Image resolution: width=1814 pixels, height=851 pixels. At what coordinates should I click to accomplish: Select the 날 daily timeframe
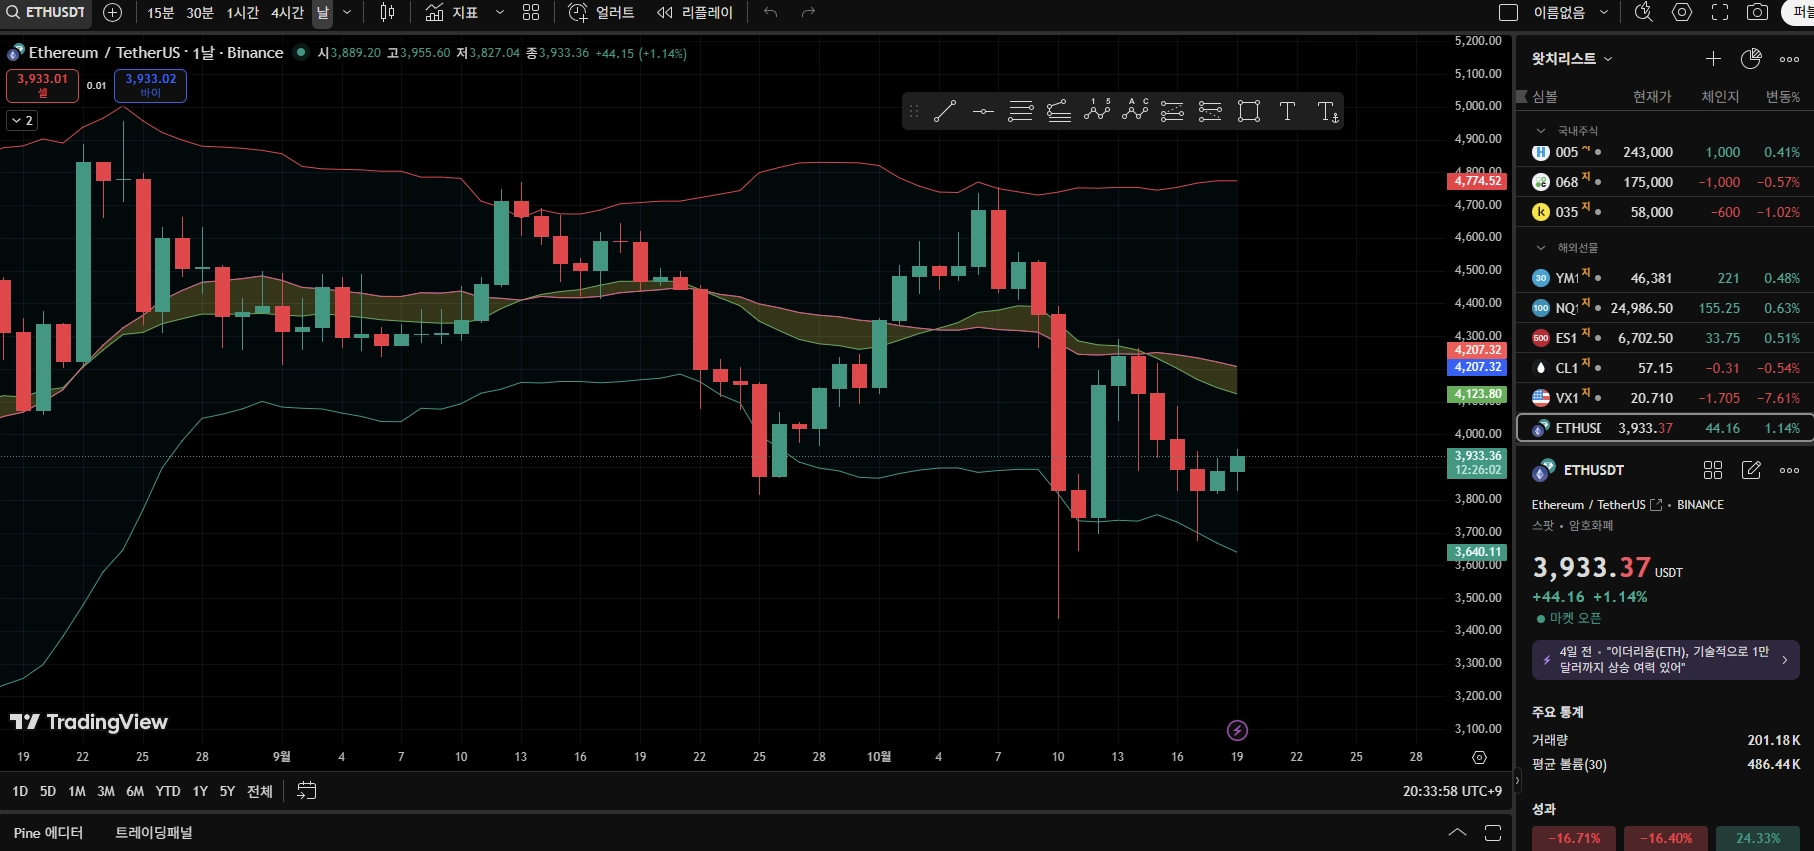click(322, 12)
